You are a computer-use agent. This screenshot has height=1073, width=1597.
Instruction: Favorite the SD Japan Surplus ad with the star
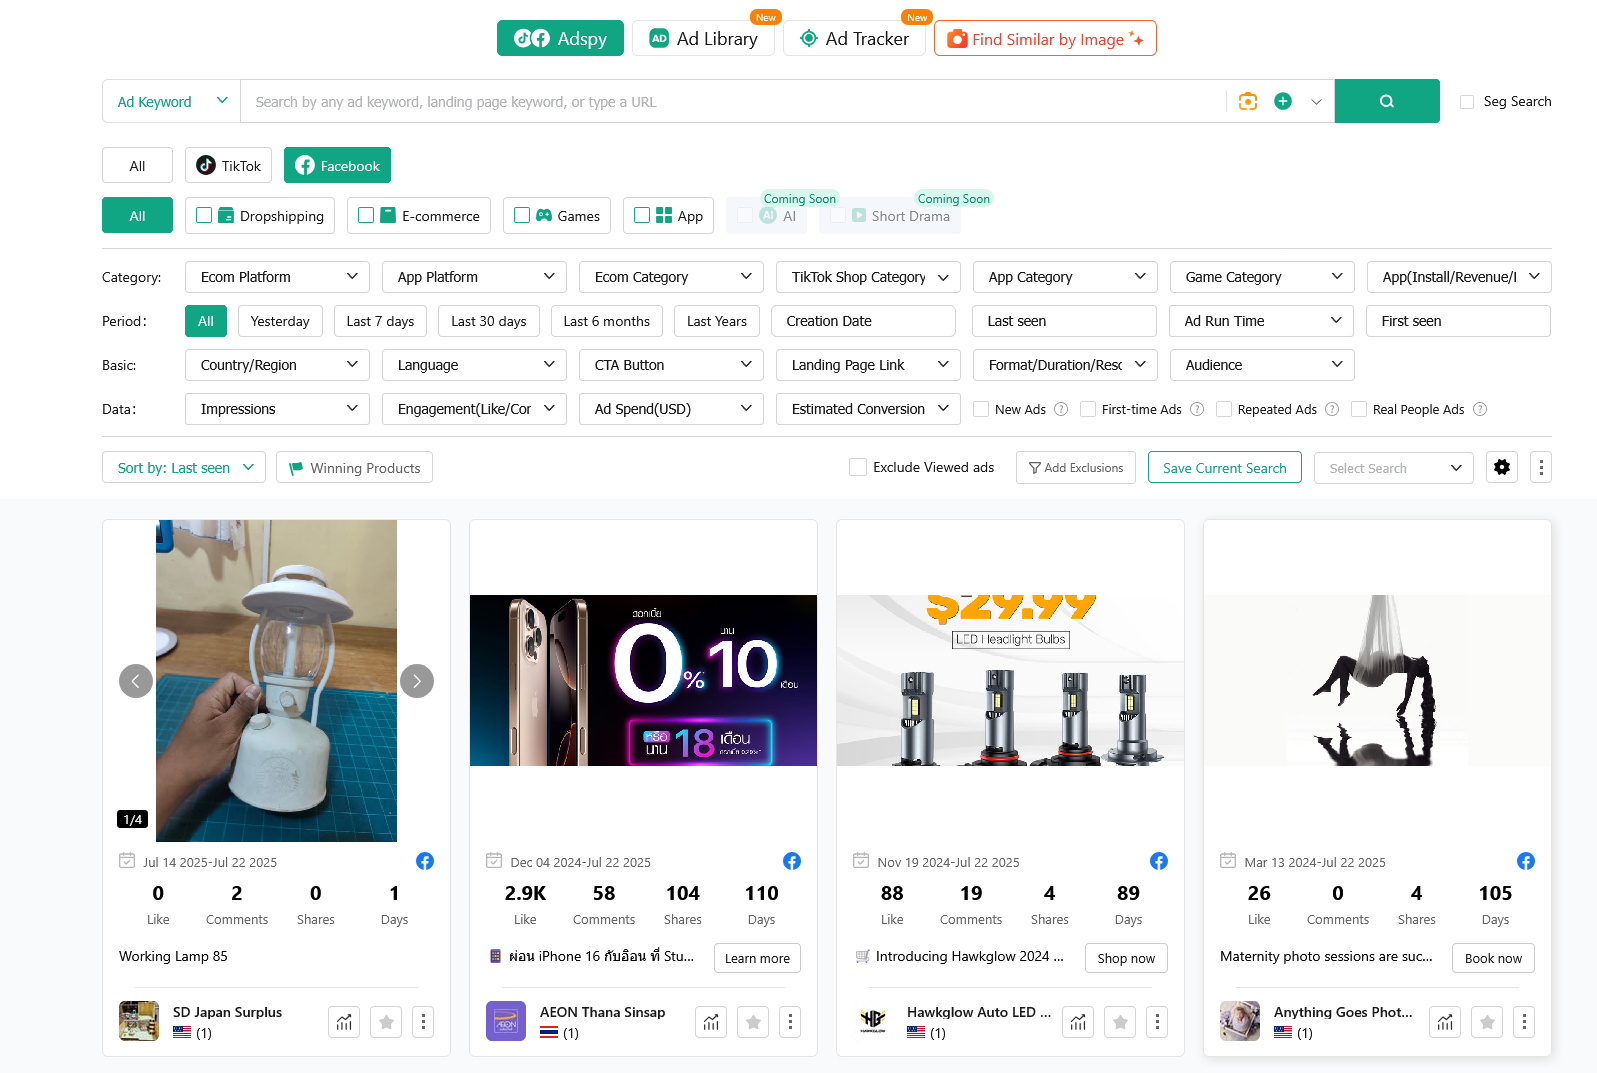point(386,1022)
